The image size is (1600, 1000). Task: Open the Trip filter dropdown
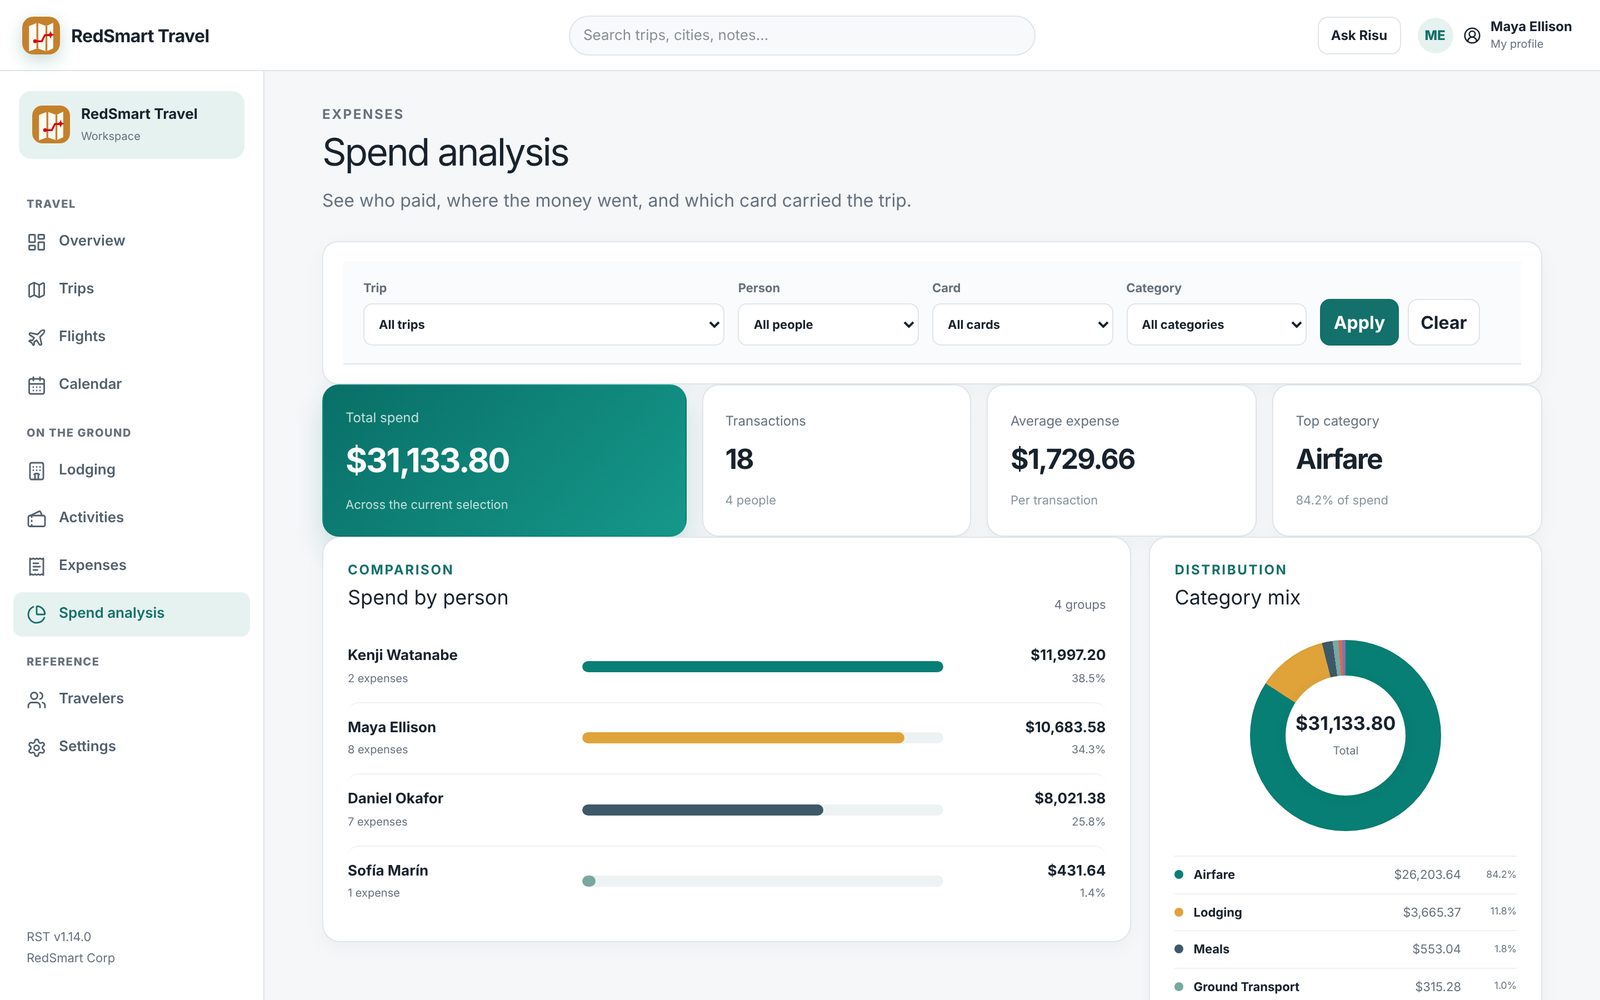543,324
